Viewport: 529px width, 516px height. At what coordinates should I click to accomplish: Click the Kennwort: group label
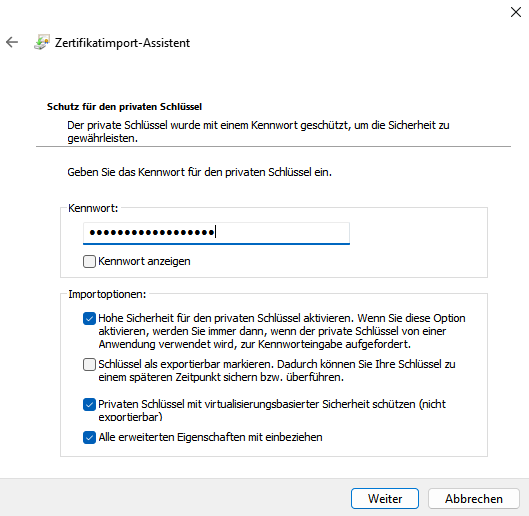[x=93, y=208]
